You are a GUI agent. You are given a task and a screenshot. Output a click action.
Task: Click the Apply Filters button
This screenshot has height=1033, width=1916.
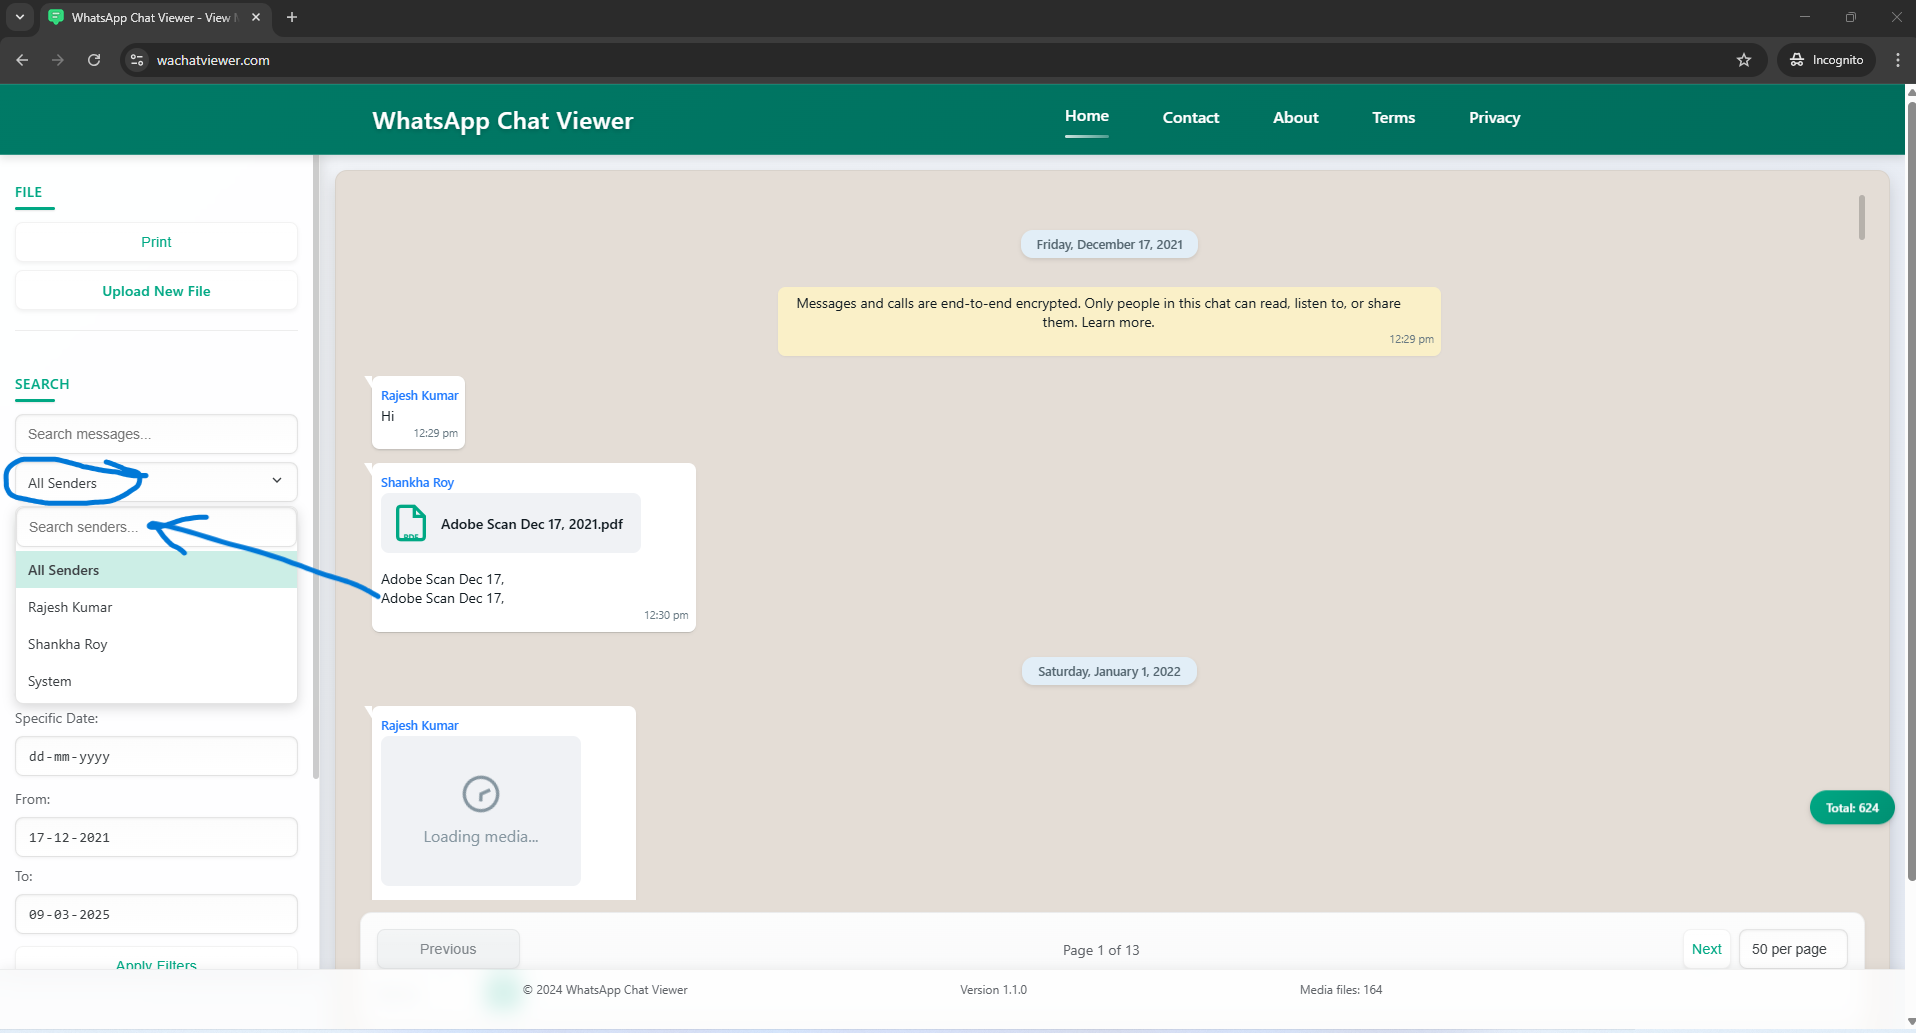pos(156,962)
